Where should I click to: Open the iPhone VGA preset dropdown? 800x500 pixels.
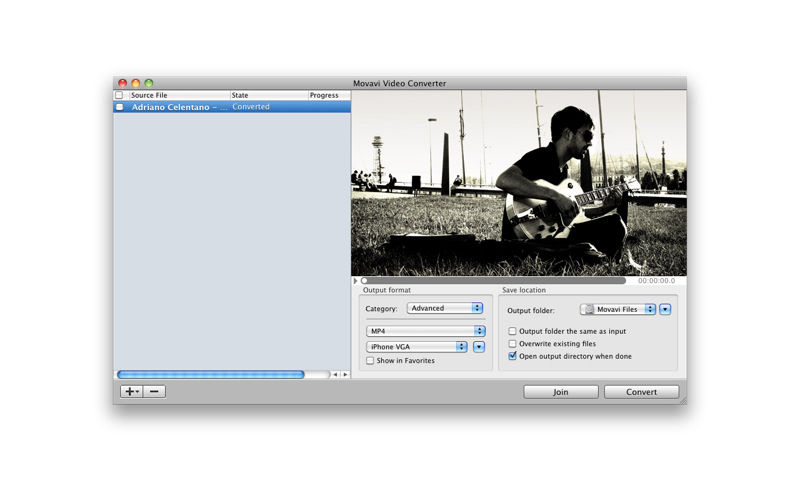coord(417,347)
